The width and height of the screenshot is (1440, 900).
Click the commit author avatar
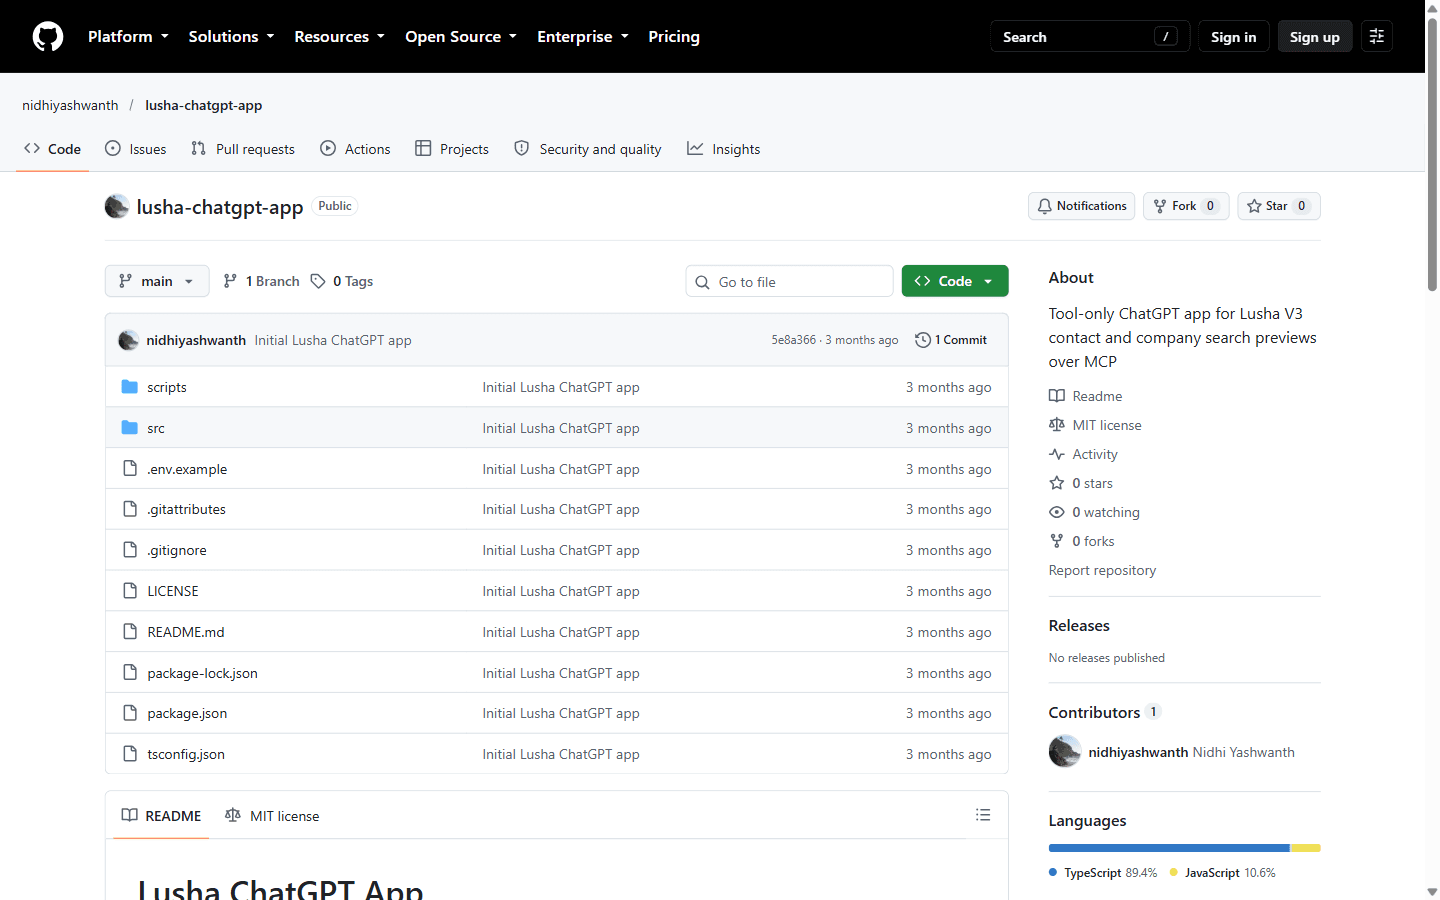pyautogui.click(x=128, y=340)
